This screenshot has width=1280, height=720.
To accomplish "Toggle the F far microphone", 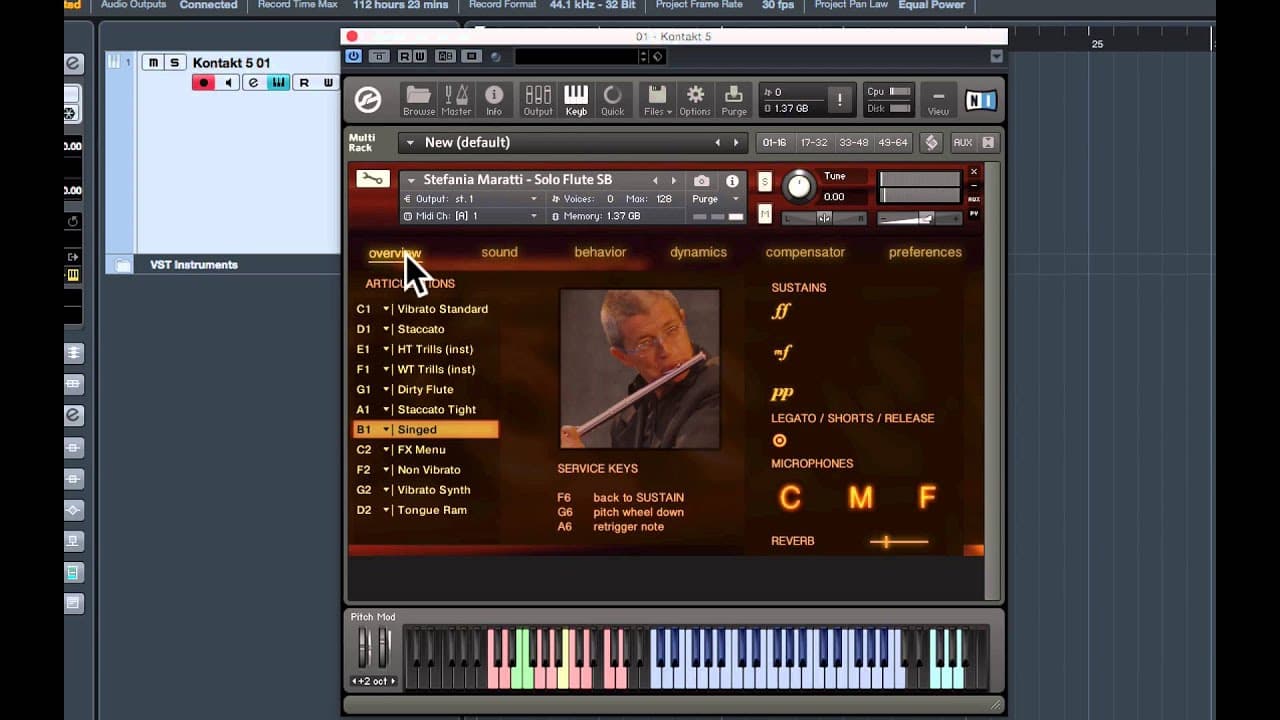I will [927, 497].
